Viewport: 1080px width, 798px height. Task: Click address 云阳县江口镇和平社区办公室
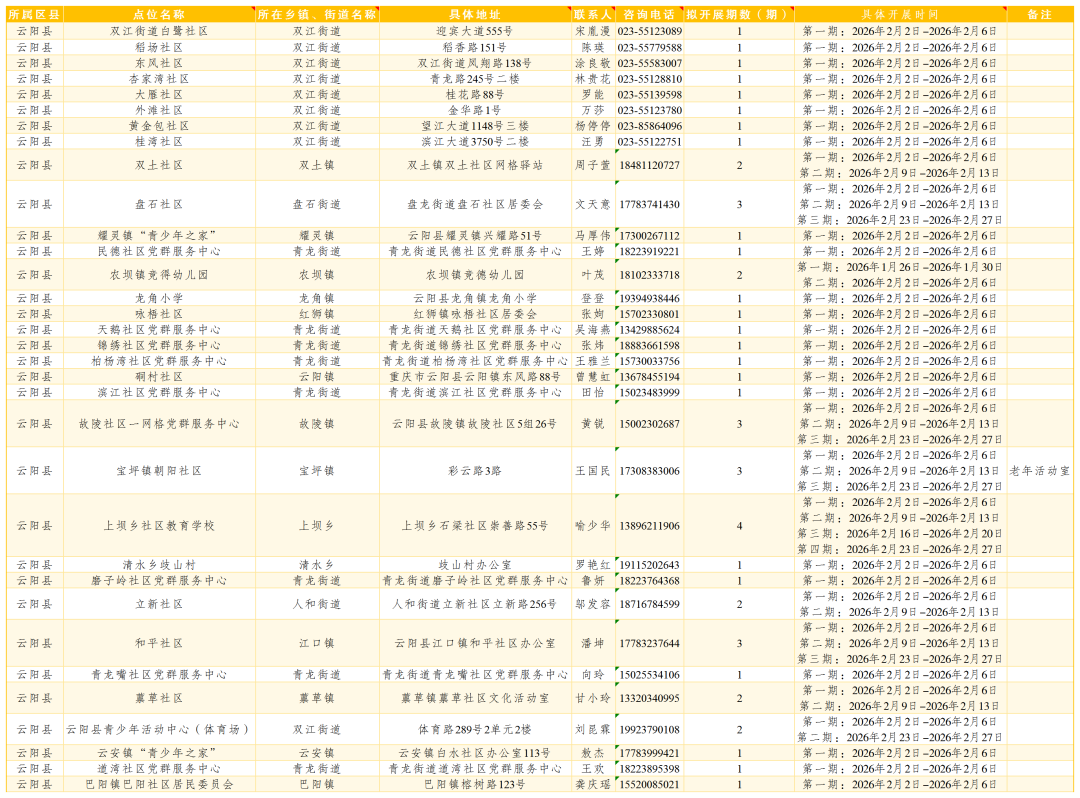pyautogui.click(x=475, y=643)
